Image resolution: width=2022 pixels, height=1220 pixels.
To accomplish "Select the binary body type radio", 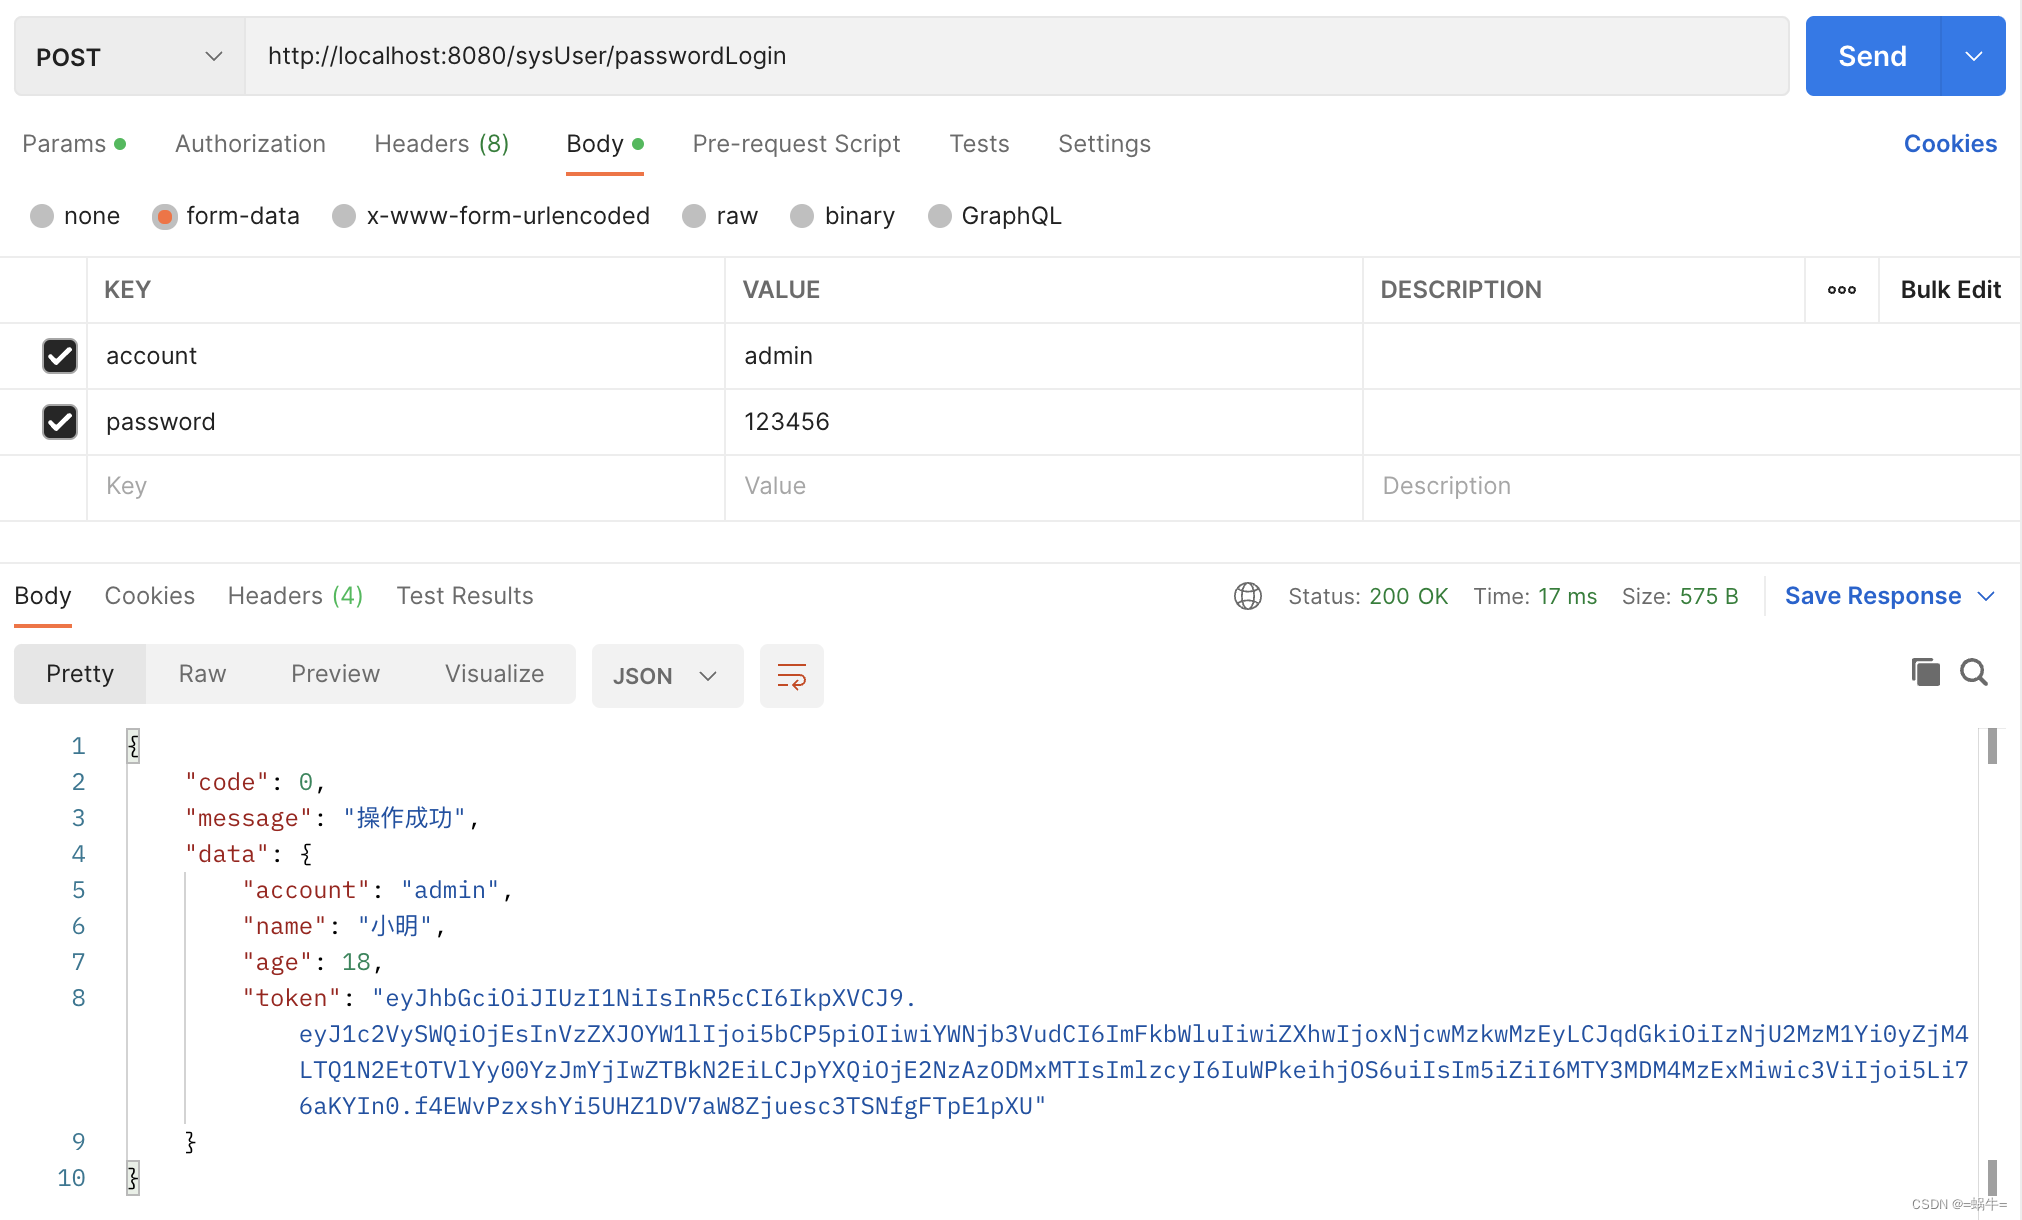I will 802,216.
